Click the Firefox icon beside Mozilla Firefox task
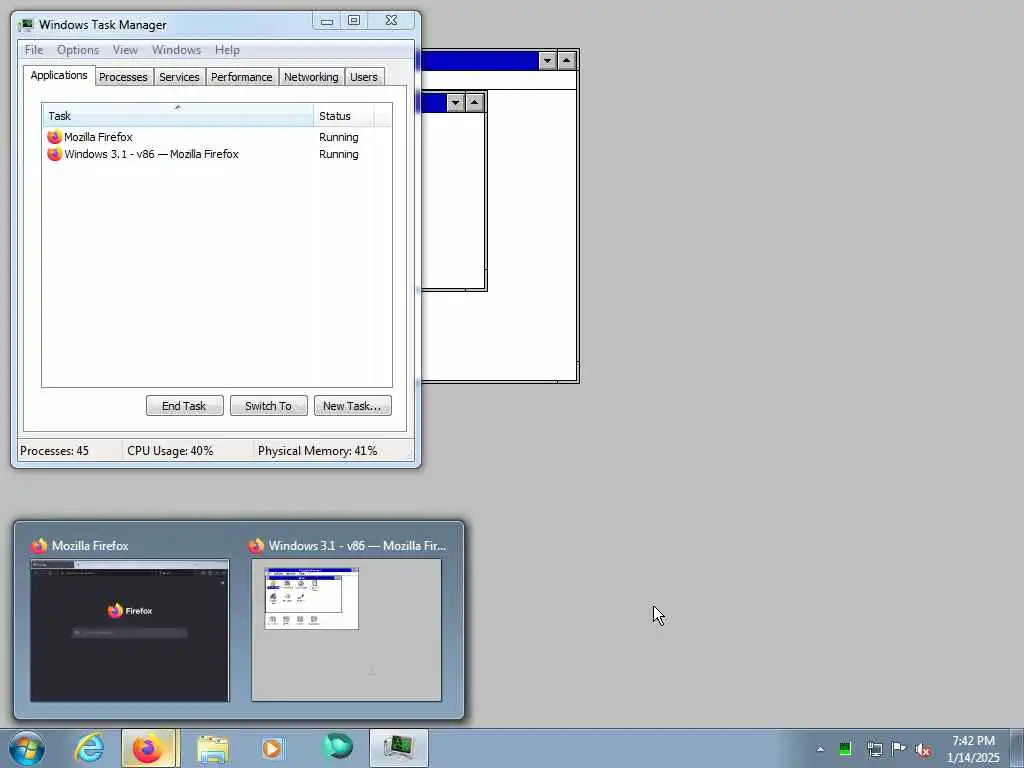 coord(54,137)
